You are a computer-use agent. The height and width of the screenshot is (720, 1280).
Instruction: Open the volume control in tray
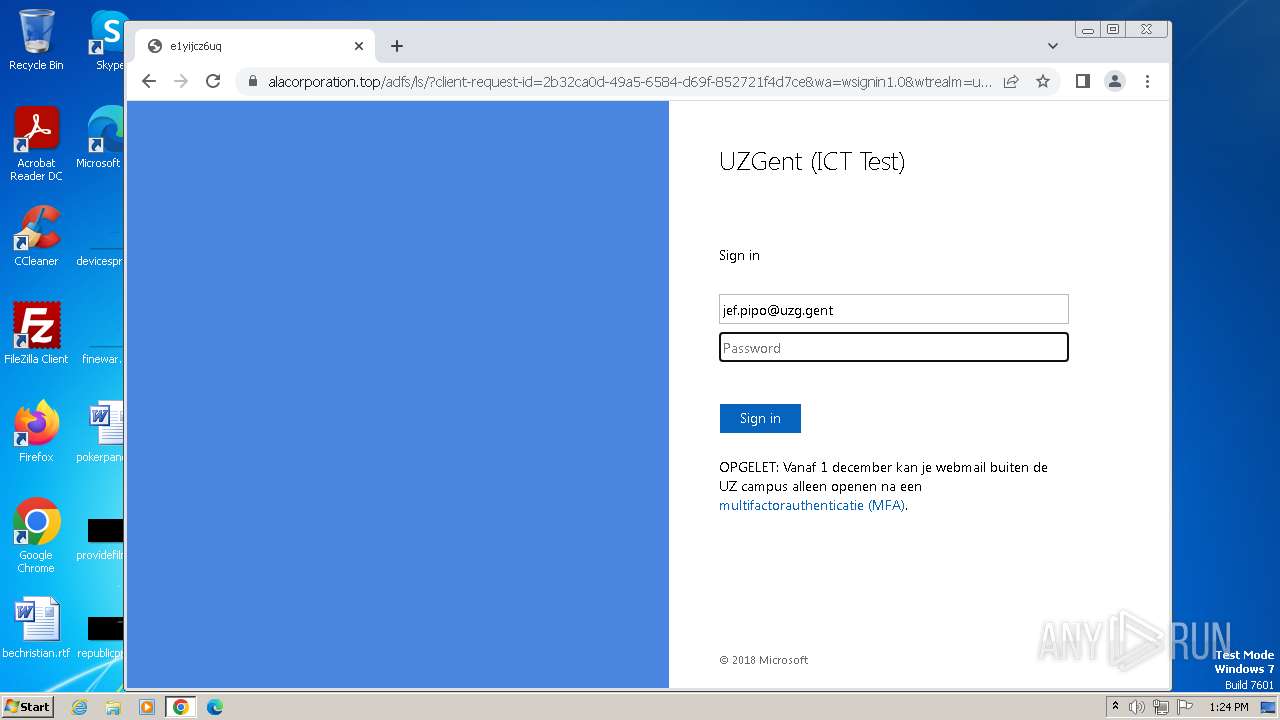point(1136,707)
